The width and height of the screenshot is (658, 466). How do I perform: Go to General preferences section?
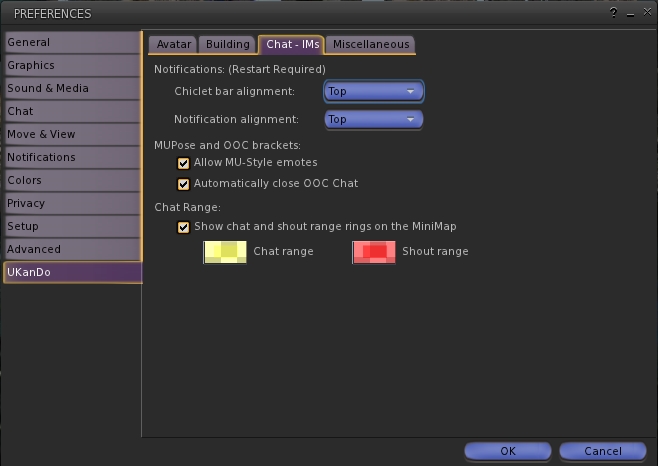click(x=72, y=43)
